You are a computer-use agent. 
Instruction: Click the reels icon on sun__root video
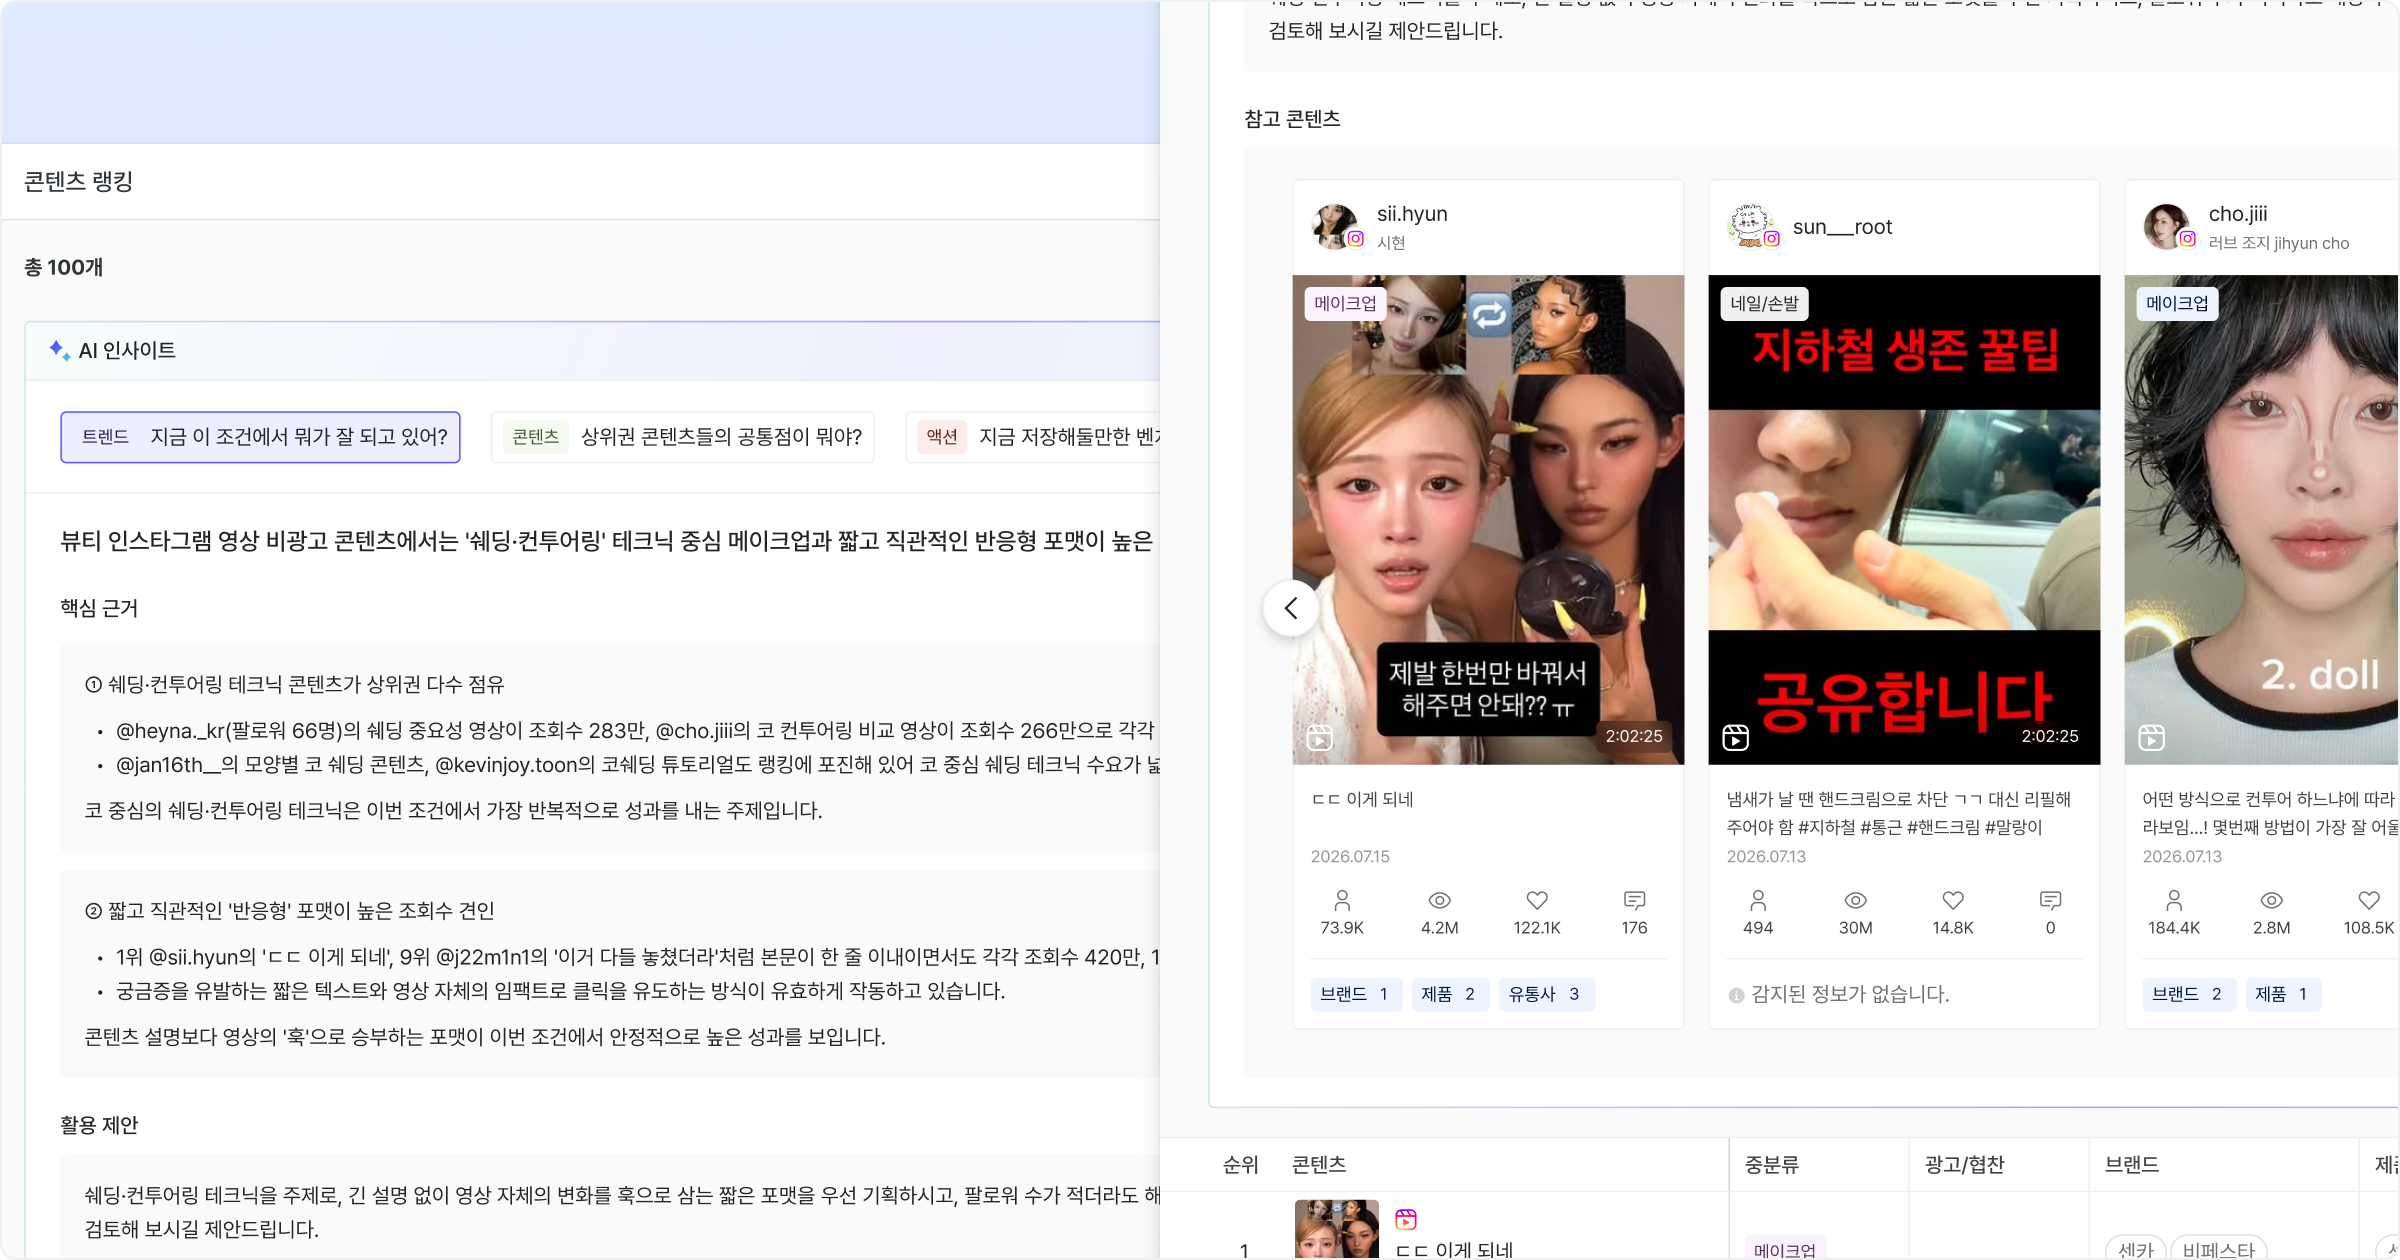[x=1736, y=738]
